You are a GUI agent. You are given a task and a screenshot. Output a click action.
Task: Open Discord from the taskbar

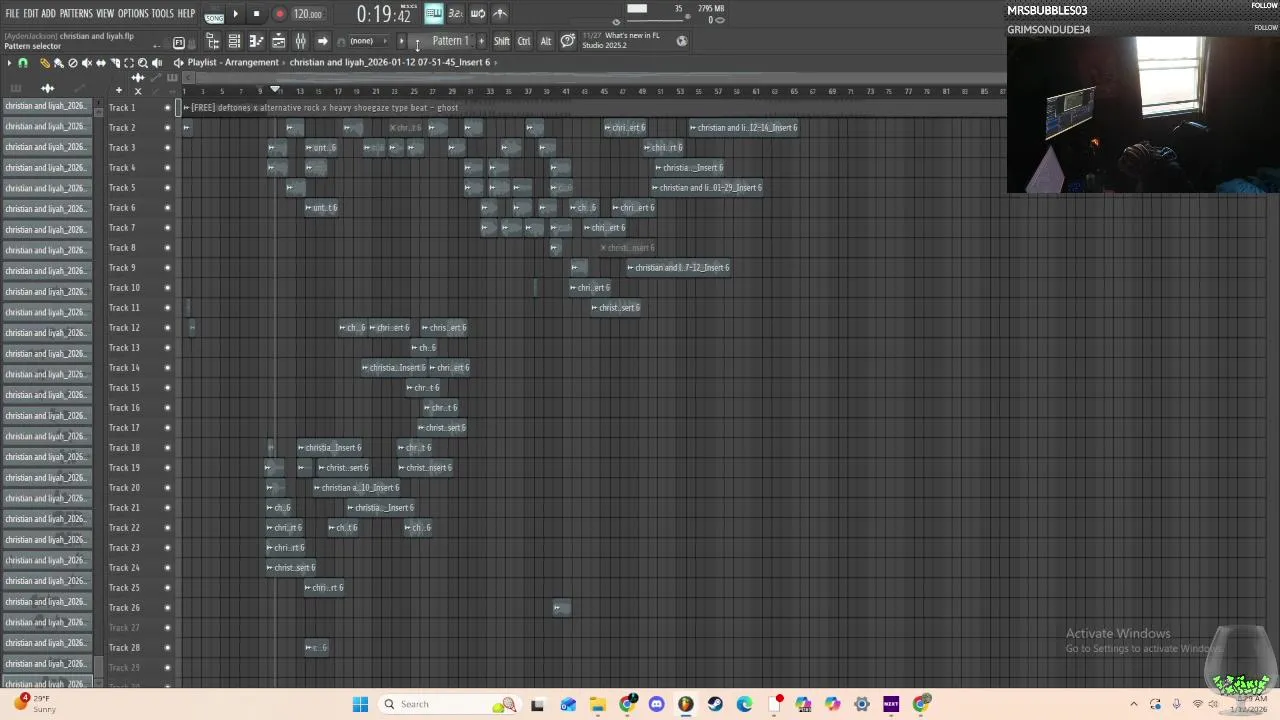click(x=656, y=704)
